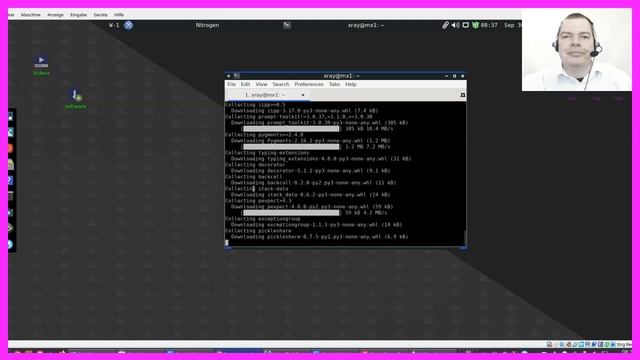
Task: Click the "Collecting decorator" line
Action: [x=256, y=164]
